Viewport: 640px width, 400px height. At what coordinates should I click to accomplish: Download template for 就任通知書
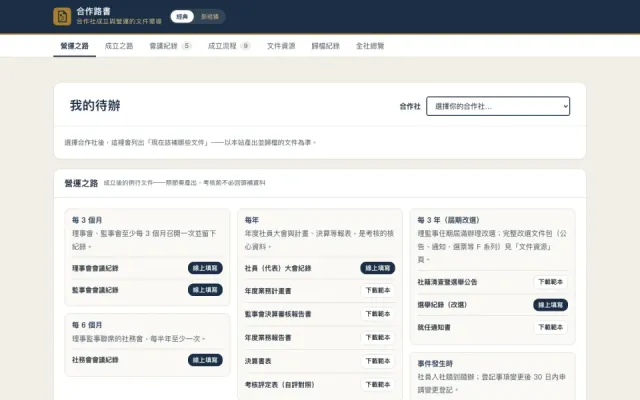pyautogui.click(x=550, y=327)
